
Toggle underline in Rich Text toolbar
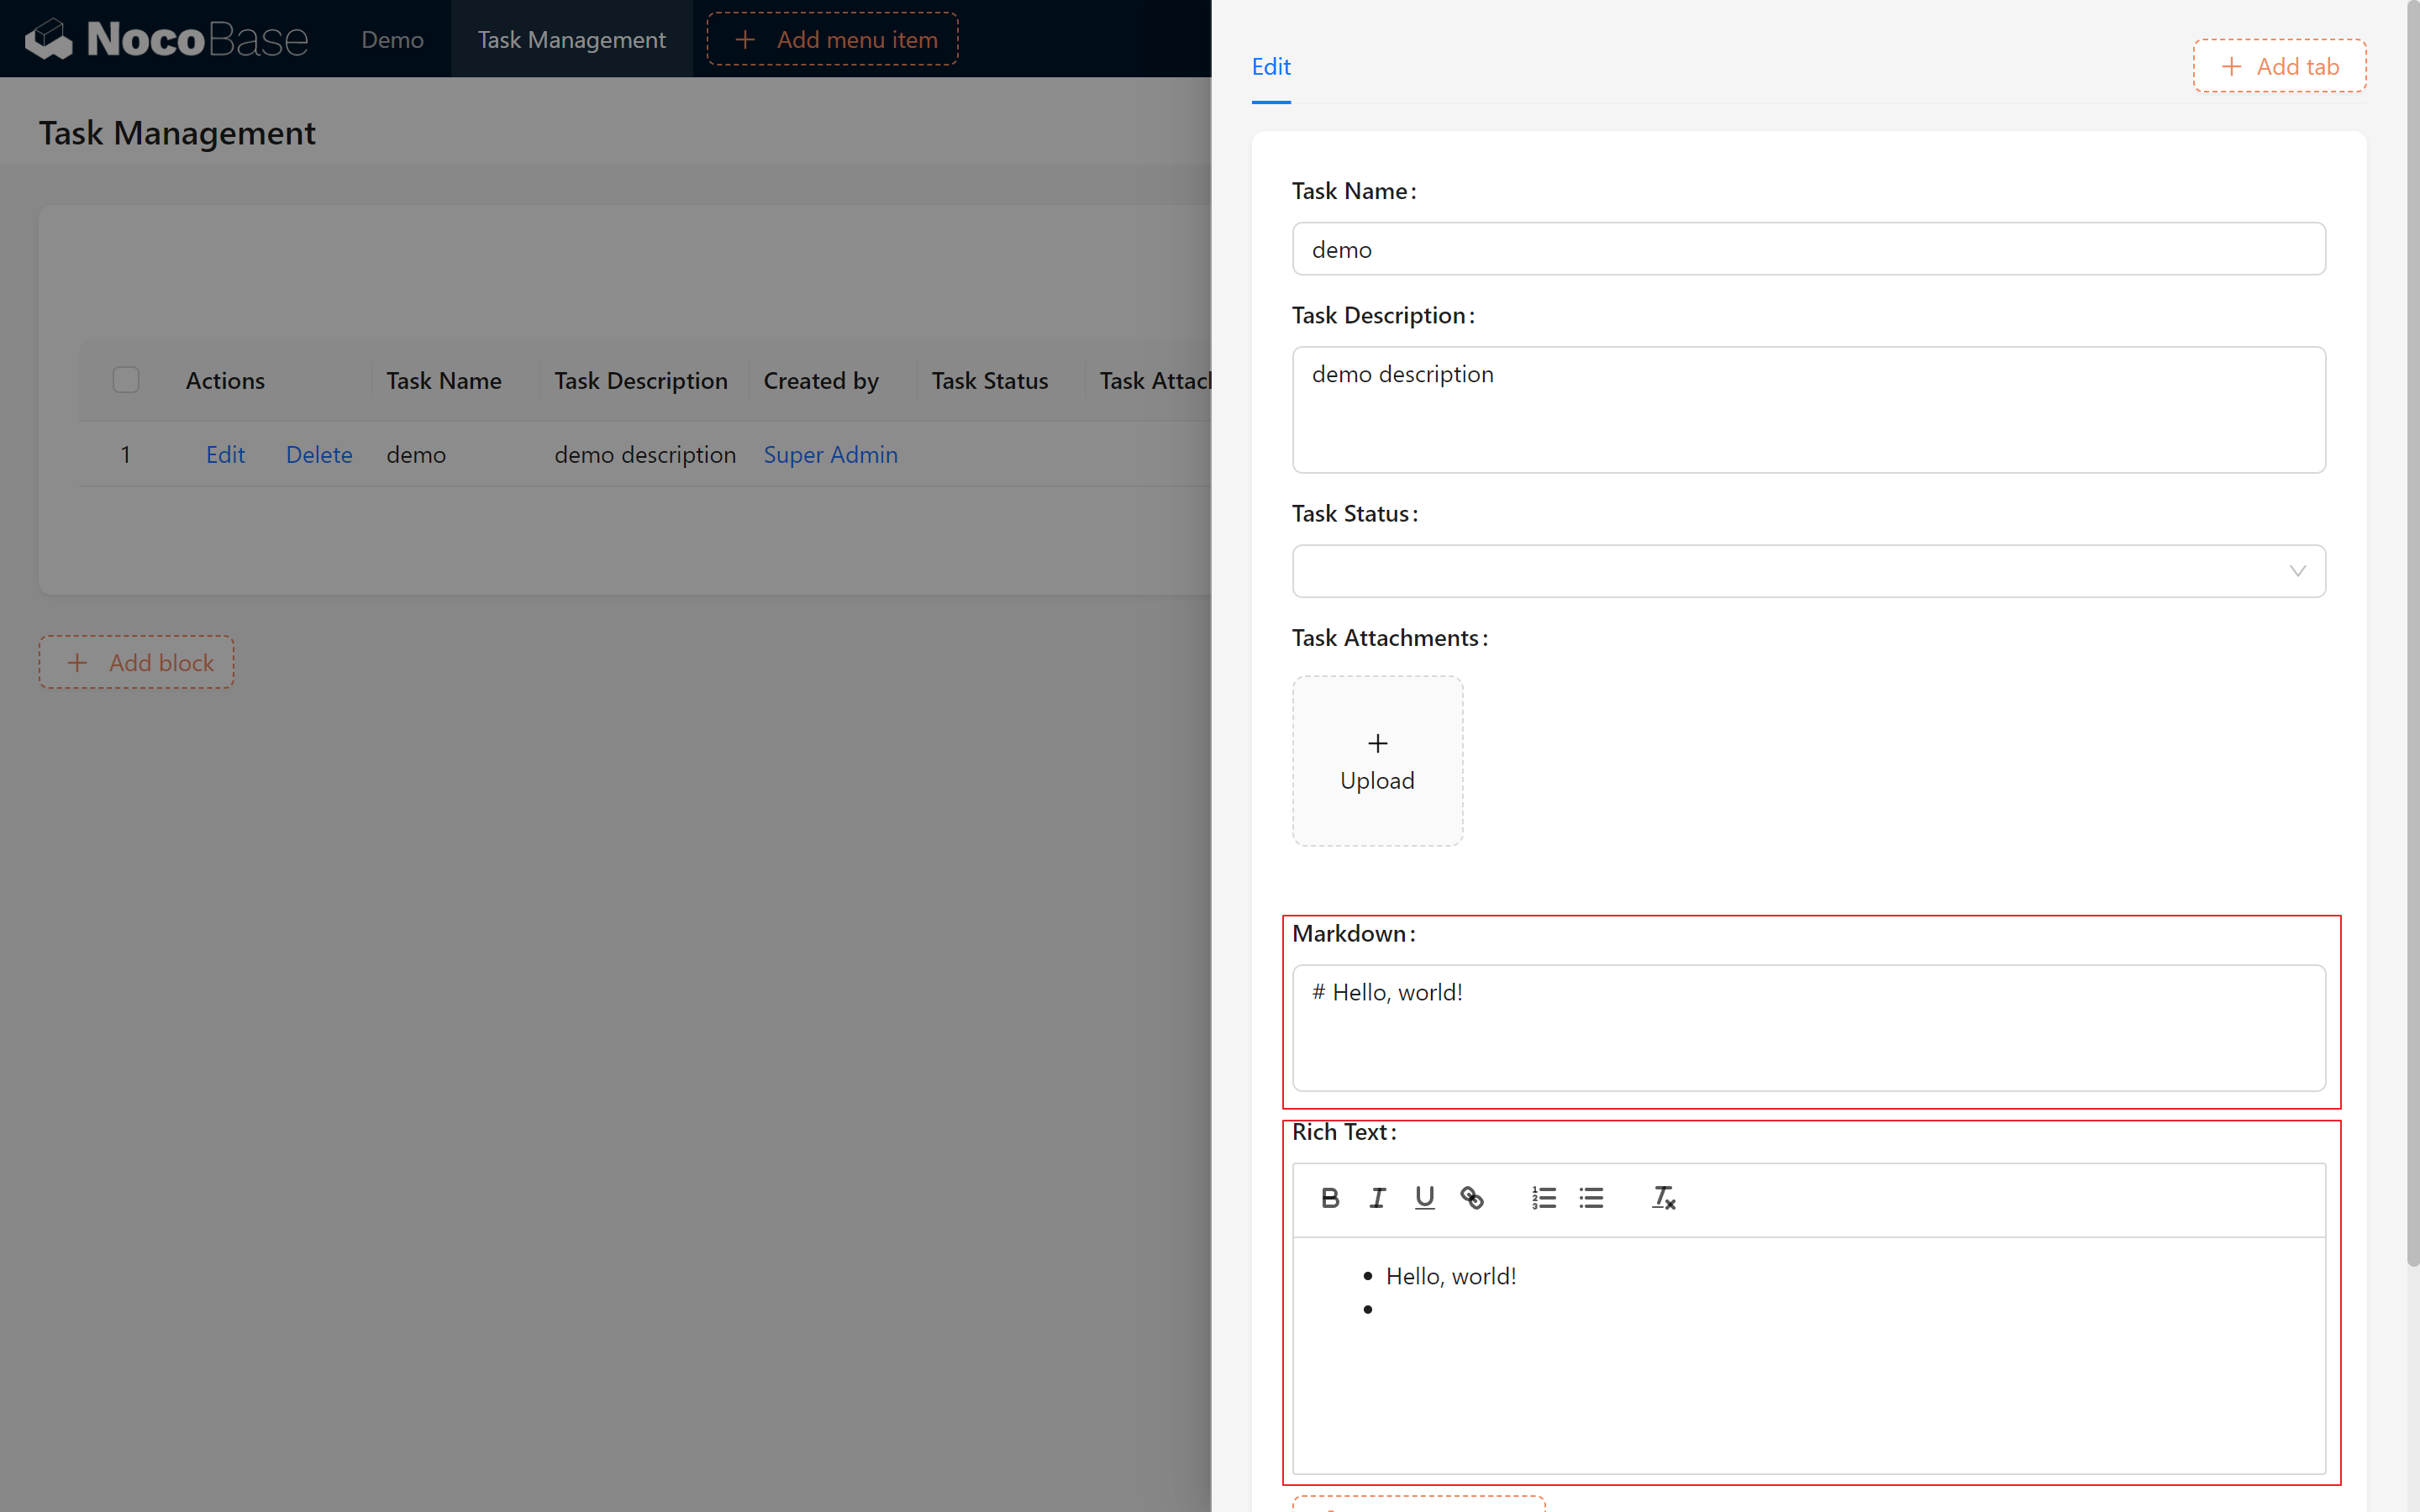click(x=1425, y=1198)
